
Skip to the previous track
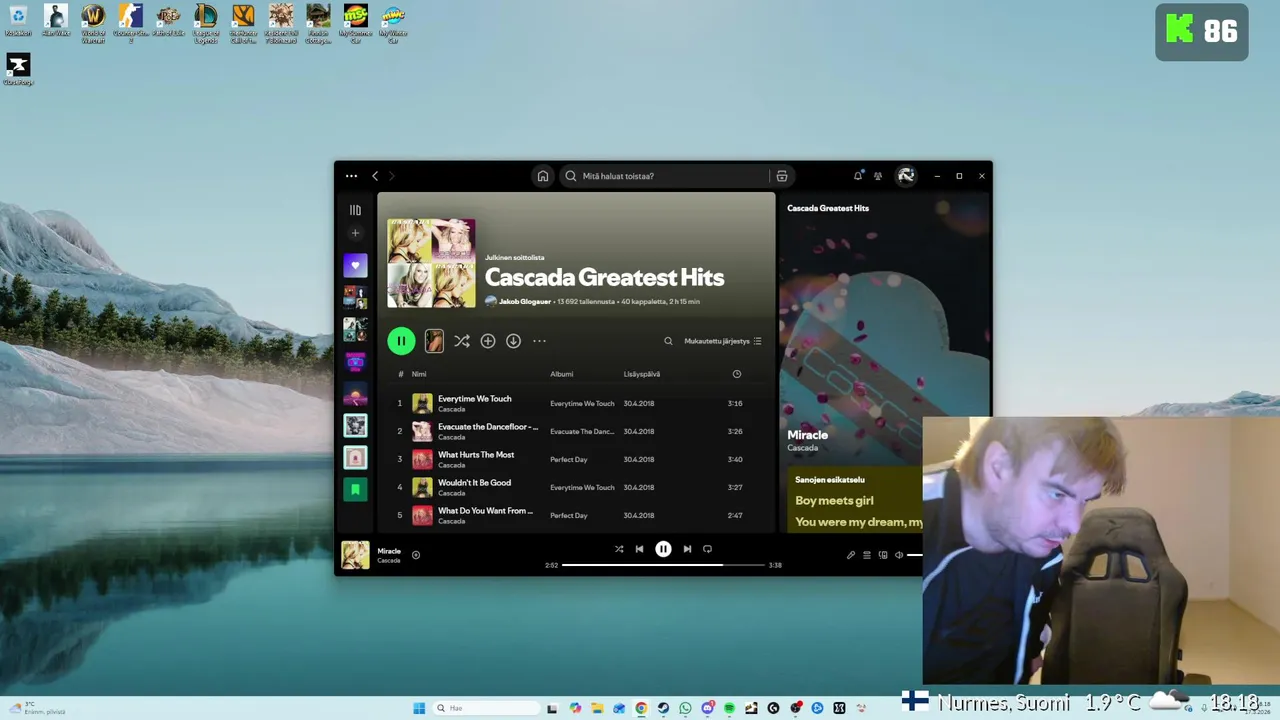pos(639,549)
